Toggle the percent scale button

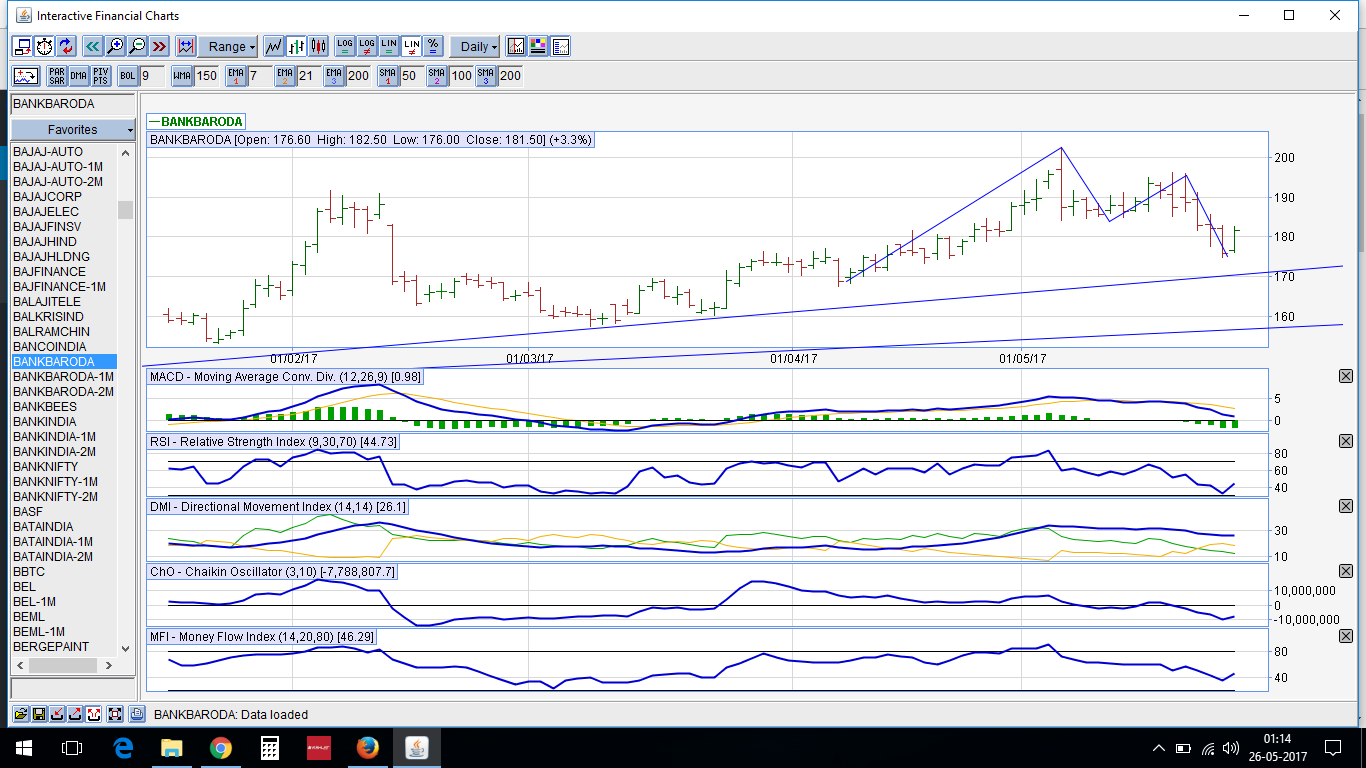(x=433, y=46)
